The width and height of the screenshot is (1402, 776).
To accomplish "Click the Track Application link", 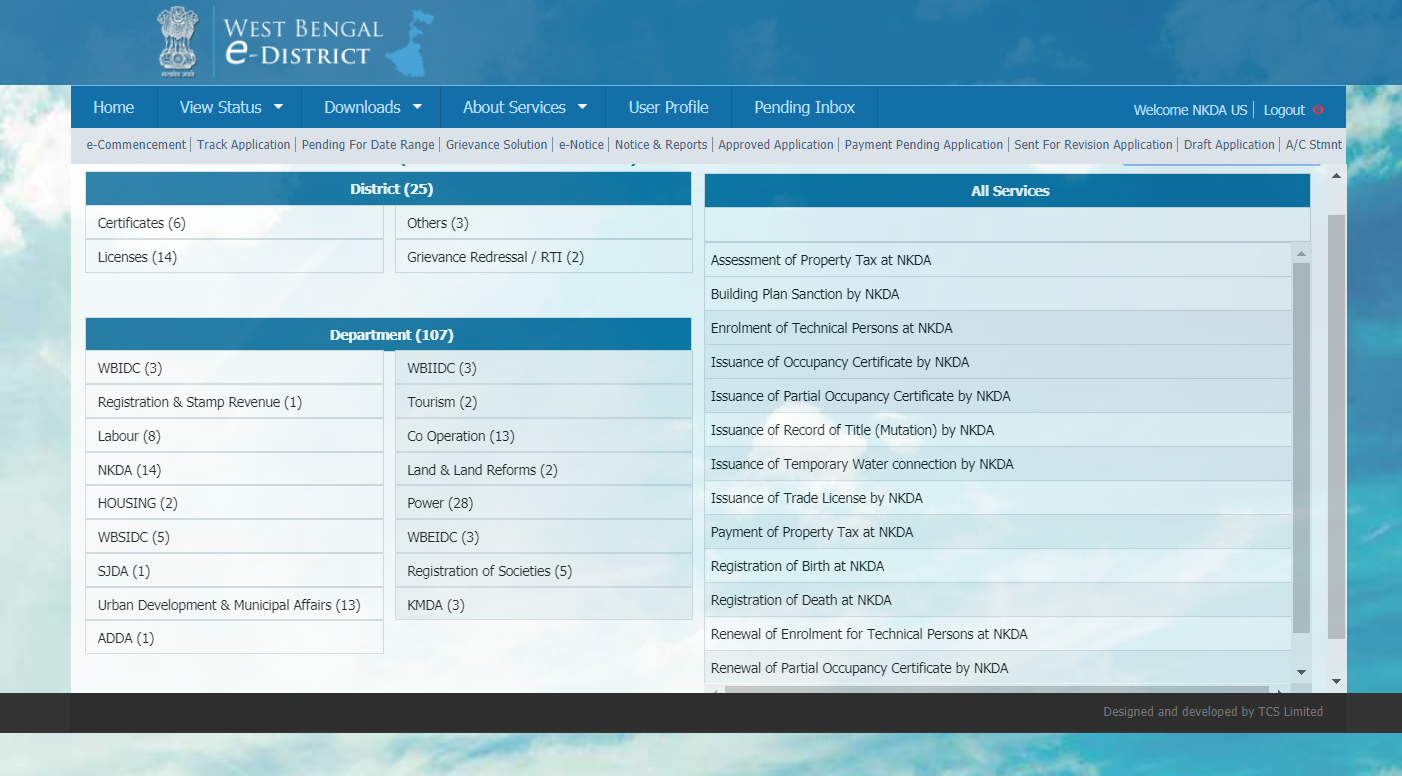I will 243,145.
